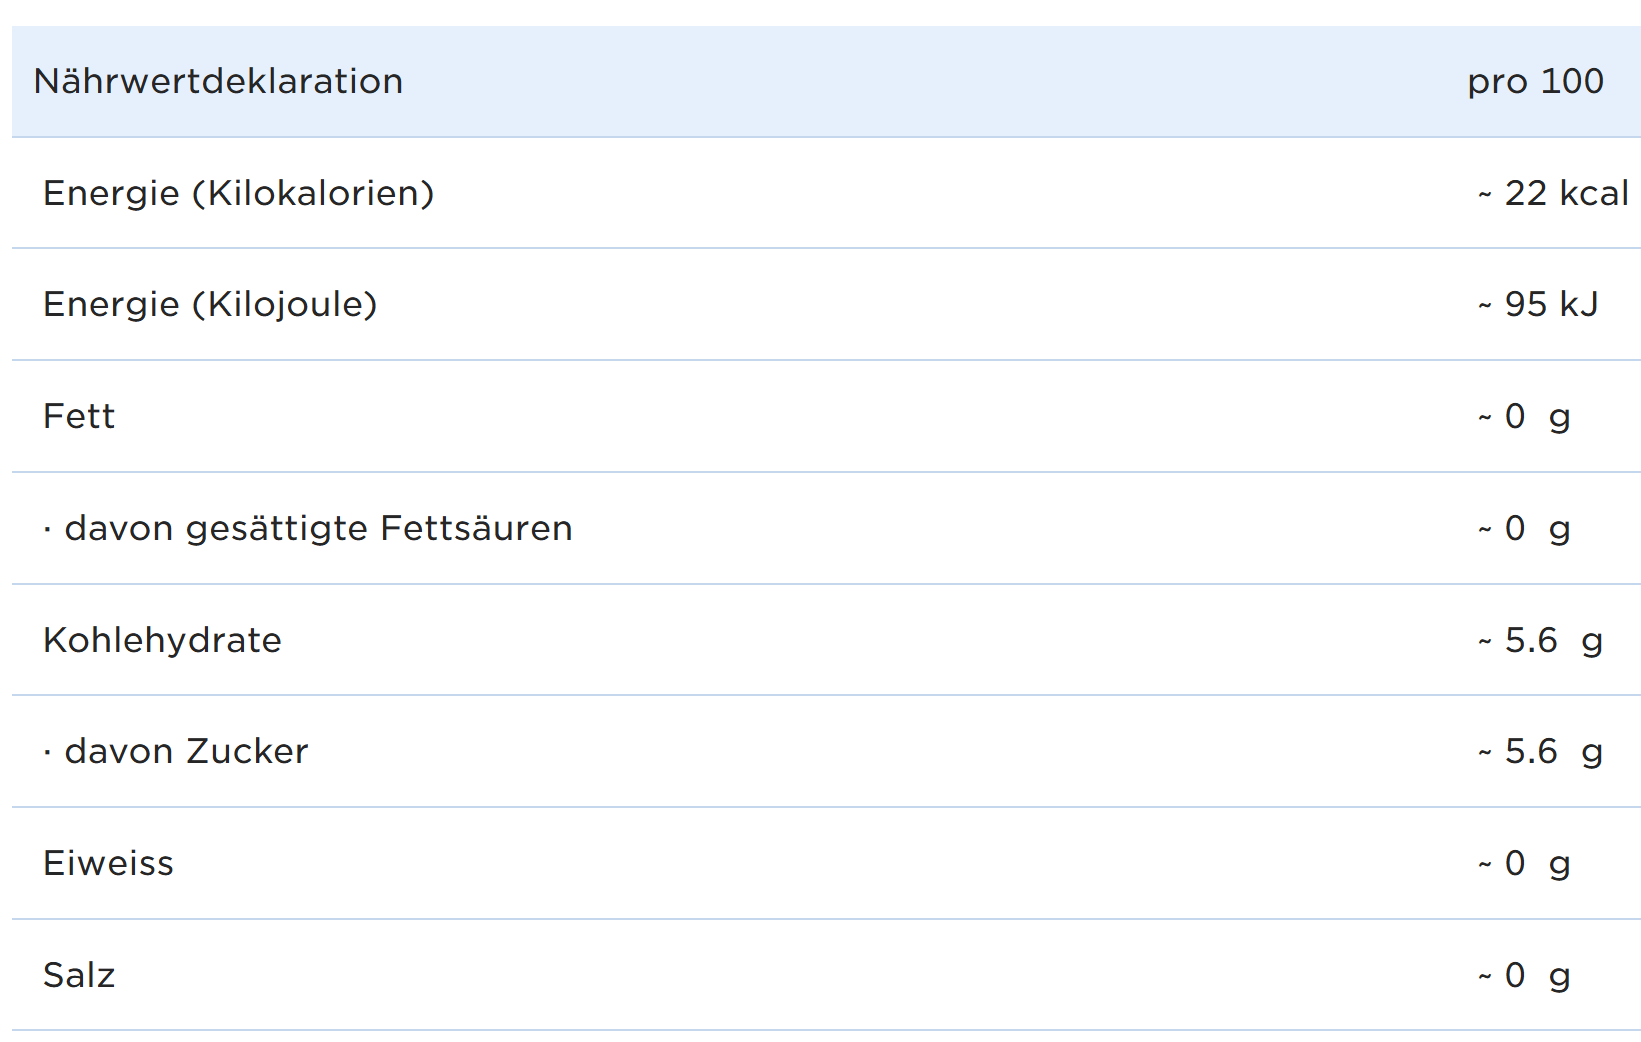
Task: Select the Eiweiss row label
Action: pos(108,863)
